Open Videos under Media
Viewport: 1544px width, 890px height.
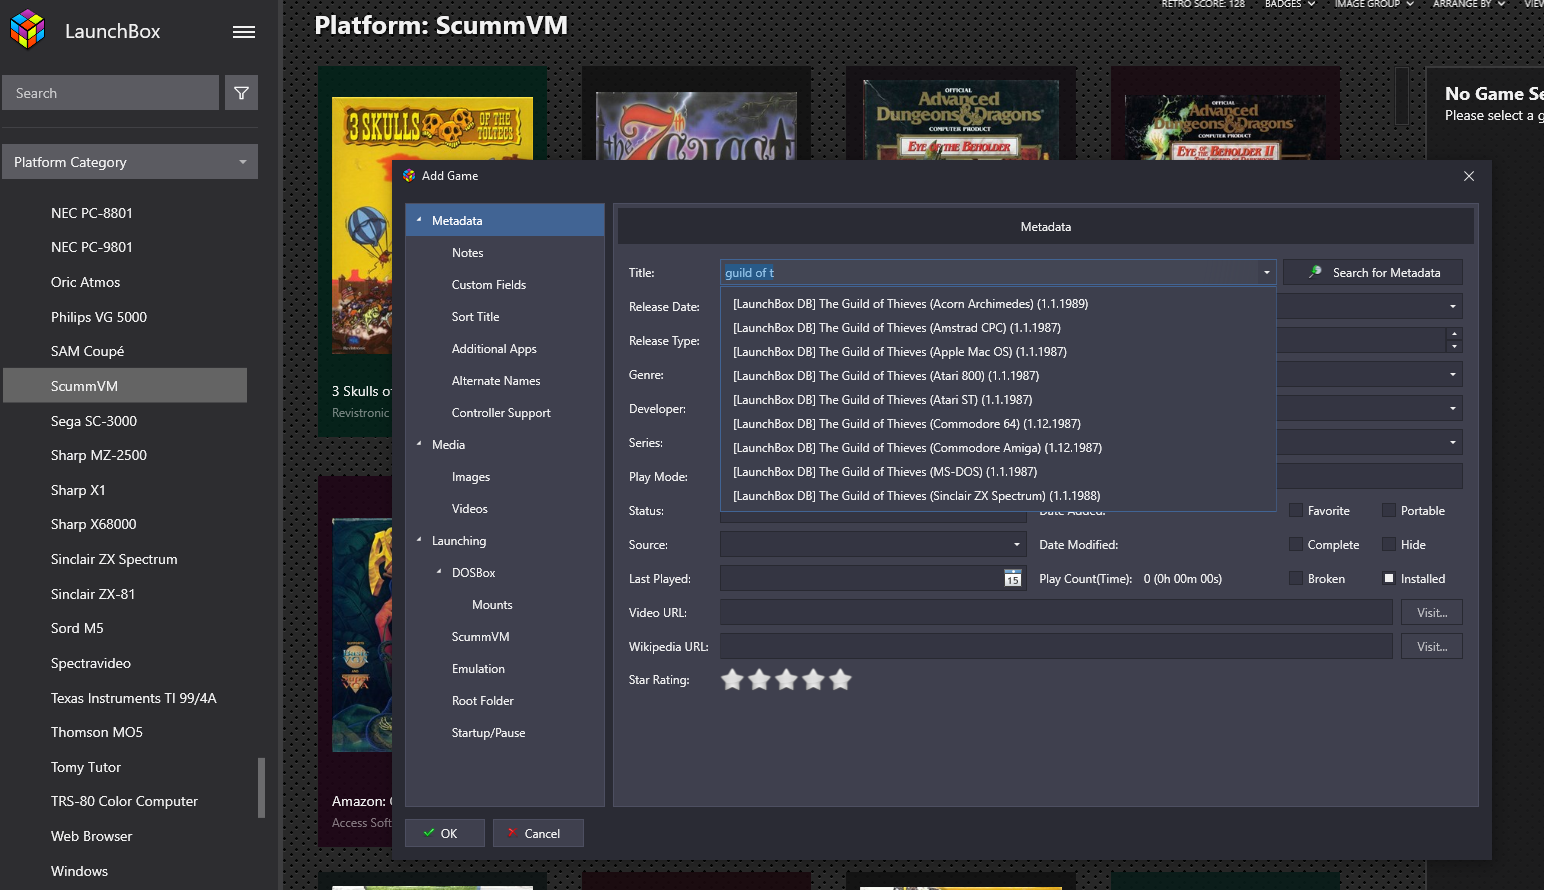click(x=469, y=509)
